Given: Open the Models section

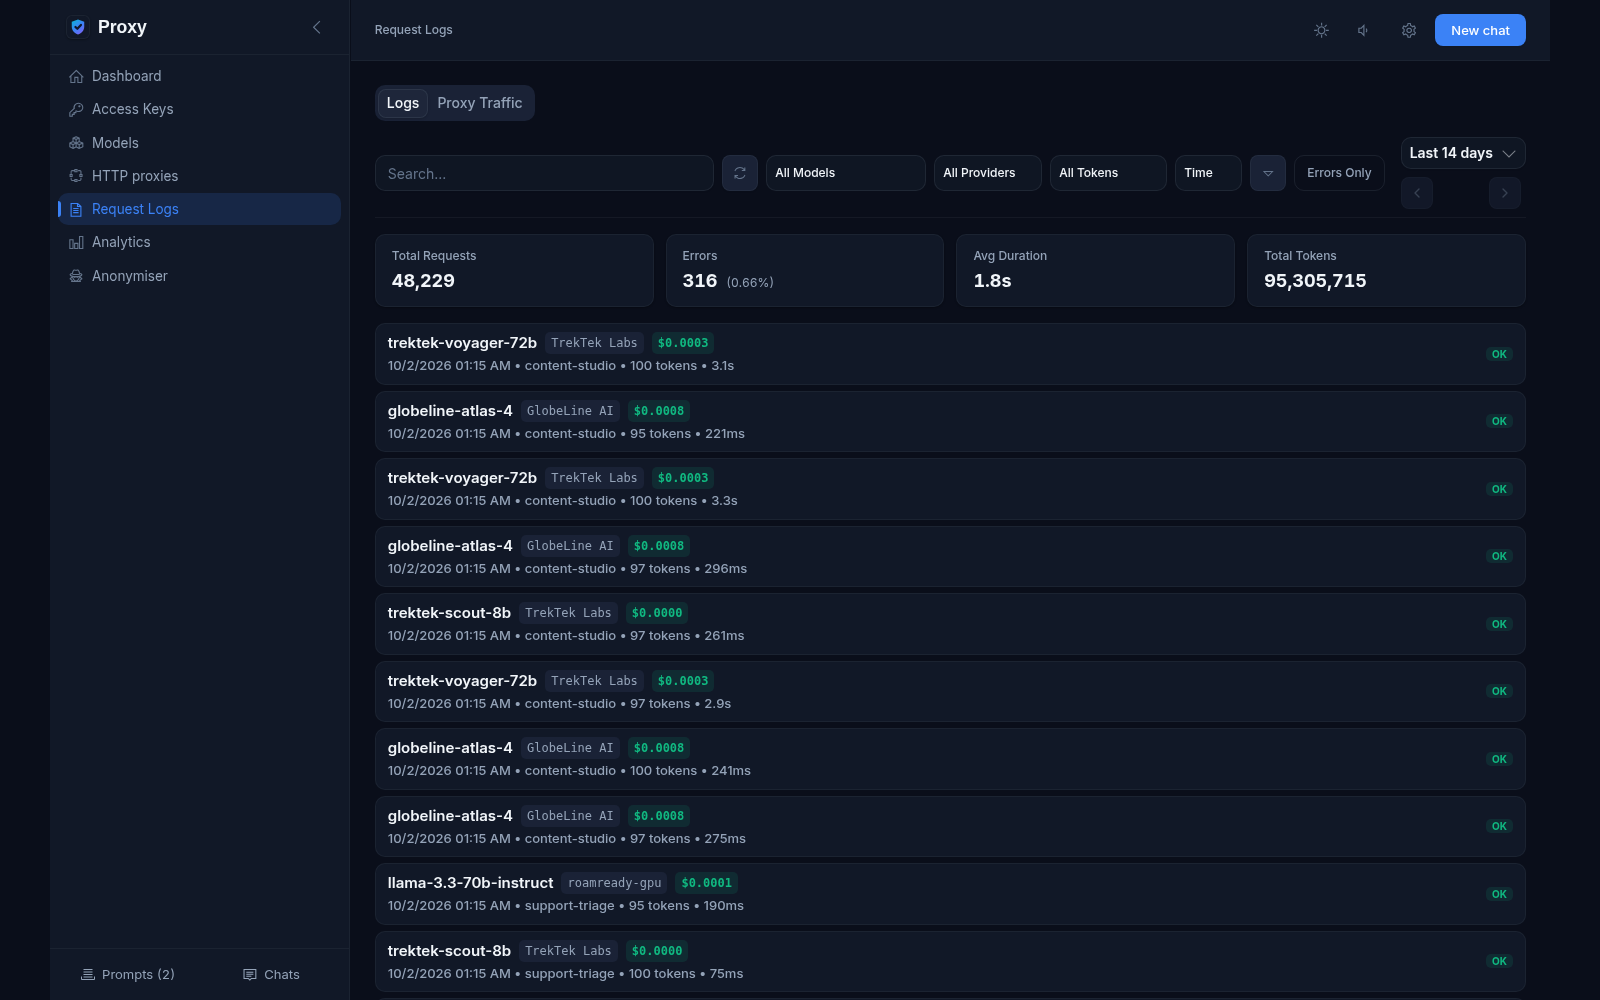Looking at the screenshot, I should 199,143.
